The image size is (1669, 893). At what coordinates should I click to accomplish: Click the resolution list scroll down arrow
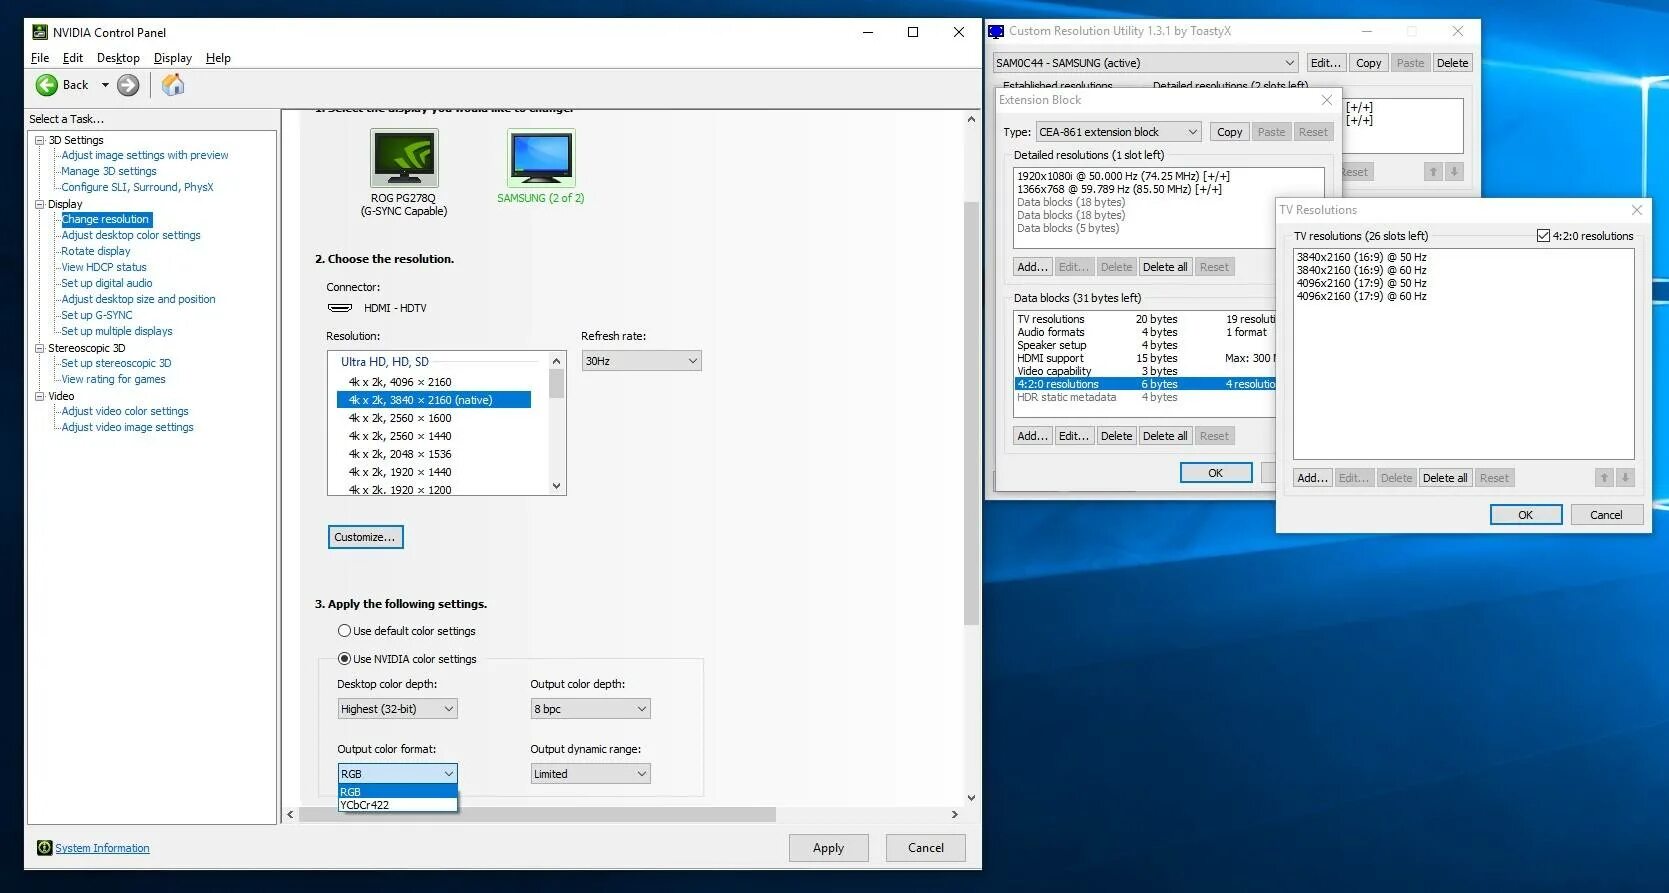[x=557, y=487]
